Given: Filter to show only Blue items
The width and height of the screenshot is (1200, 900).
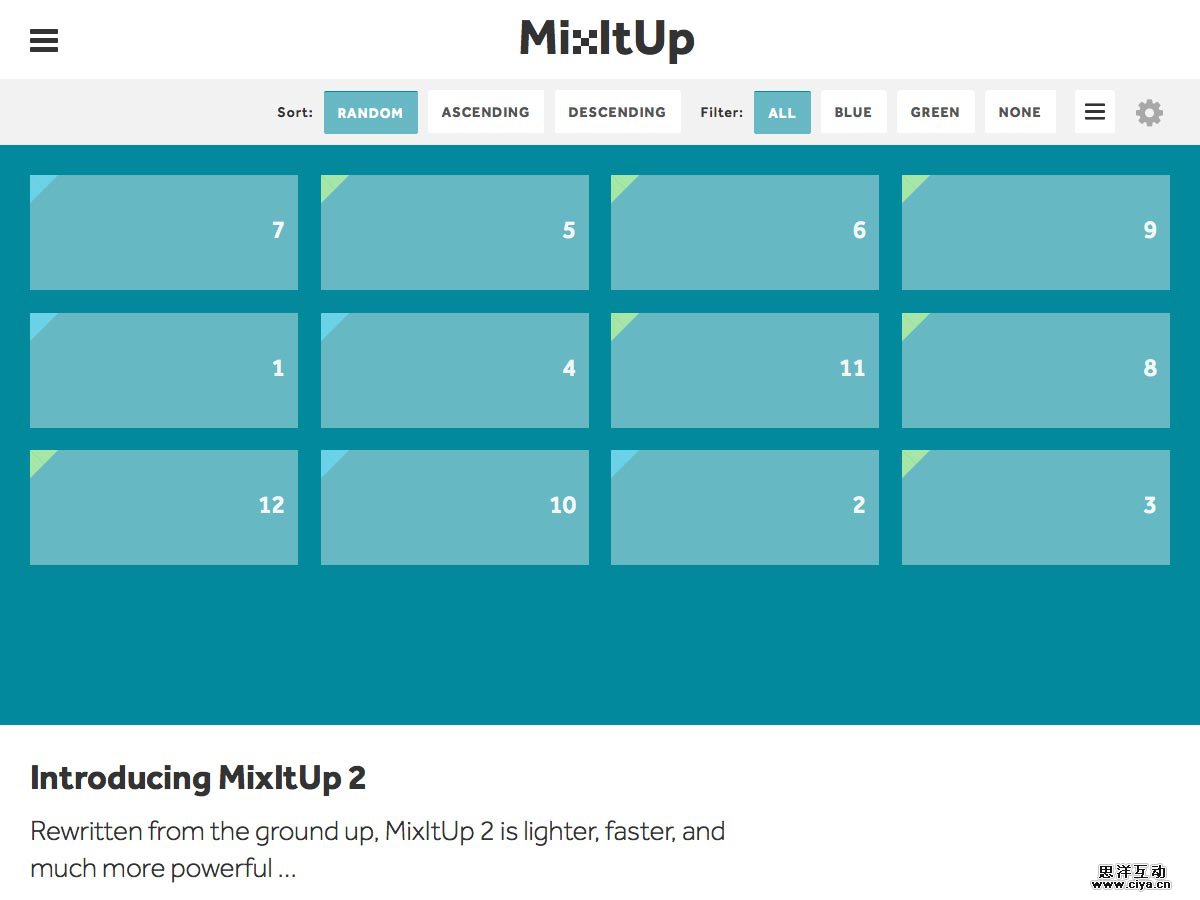Looking at the screenshot, I should point(853,112).
